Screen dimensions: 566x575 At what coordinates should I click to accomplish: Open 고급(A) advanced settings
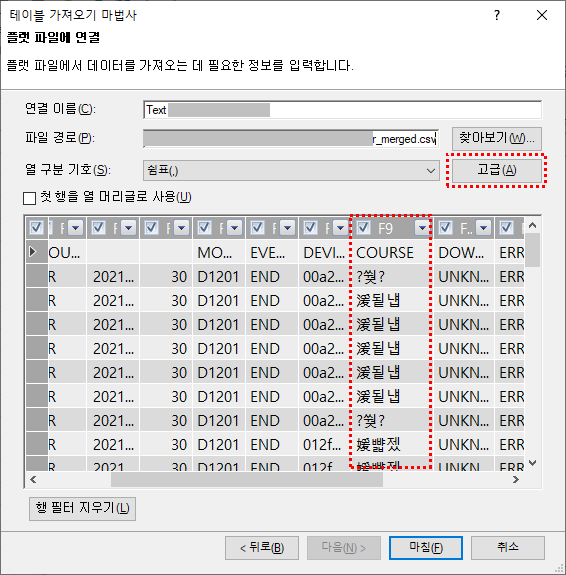[497, 171]
